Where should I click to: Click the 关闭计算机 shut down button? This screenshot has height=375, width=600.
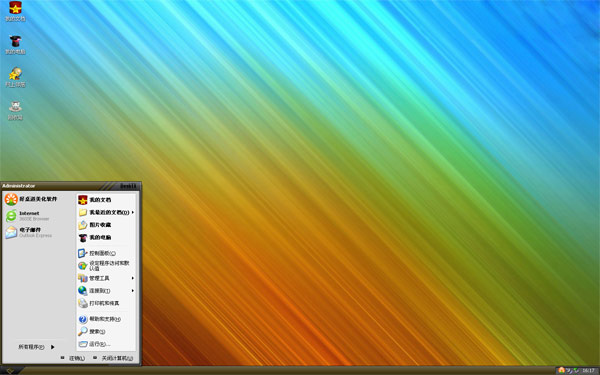[113, 358]
